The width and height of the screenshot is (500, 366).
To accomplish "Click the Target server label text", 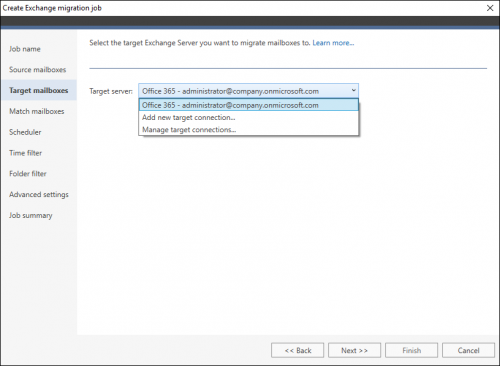I will coord(111,91).
